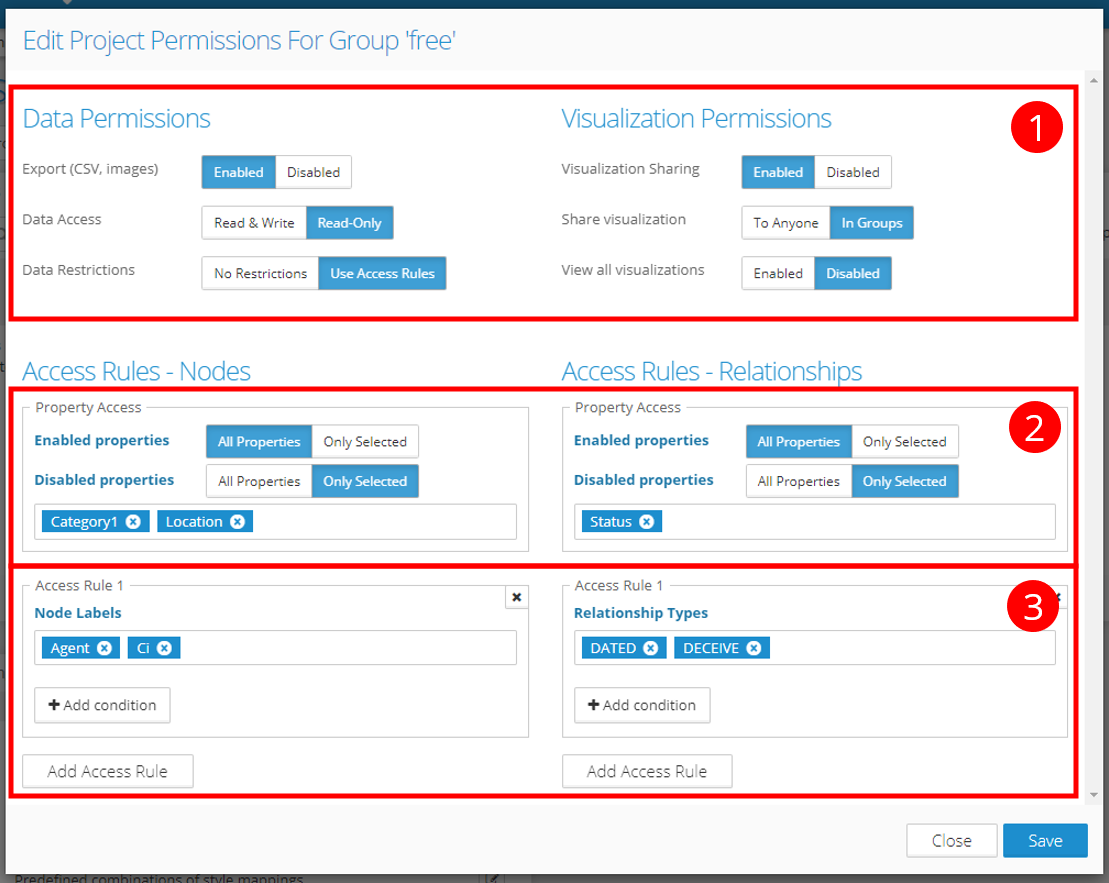
Task: Add condition to relationship access rule
Action: (x=642, y=705)
